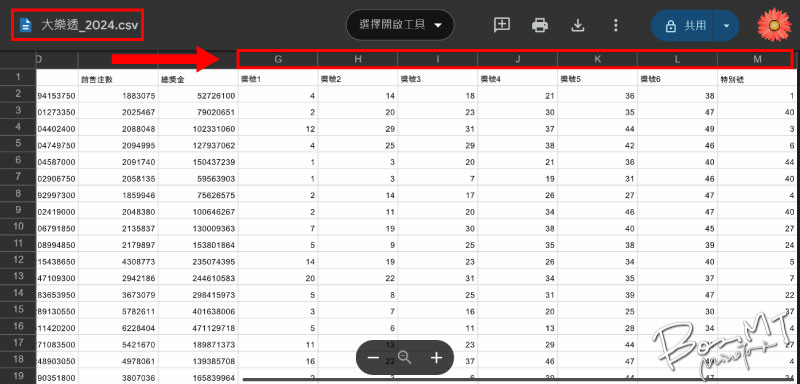Select column H header
Screen dimensions: 800x384
pyautogui.click(x=358, y=59)
